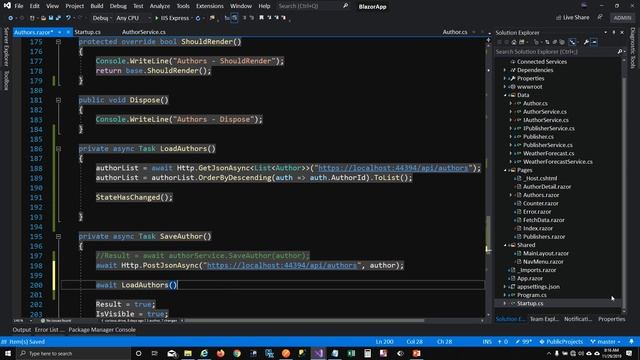Switch to the Team Explorer panel tab
640x360 pixels.
coord(544,319)
